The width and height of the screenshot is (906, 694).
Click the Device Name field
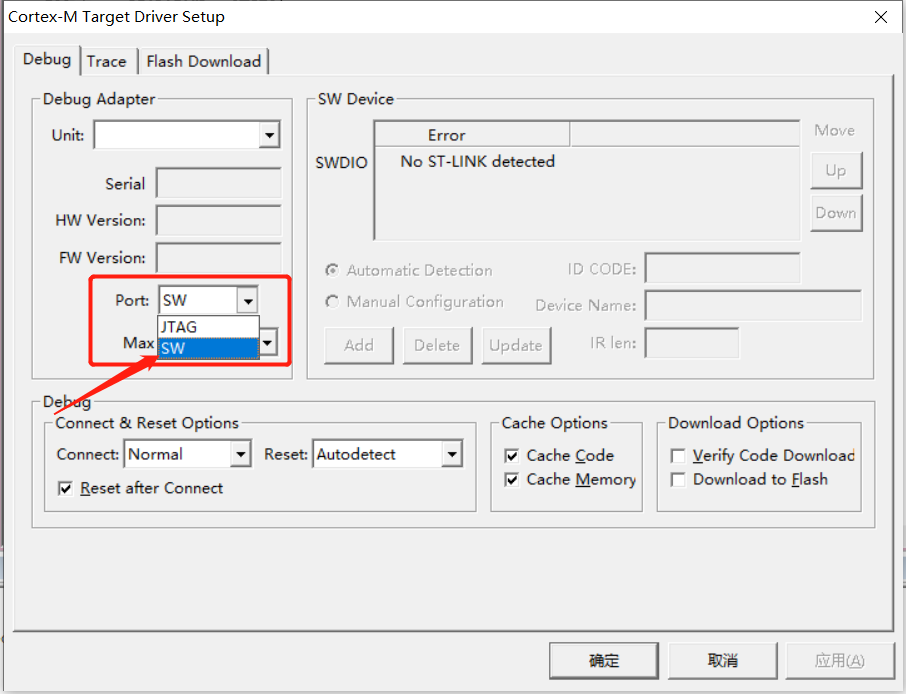click(x=753, y=305)
